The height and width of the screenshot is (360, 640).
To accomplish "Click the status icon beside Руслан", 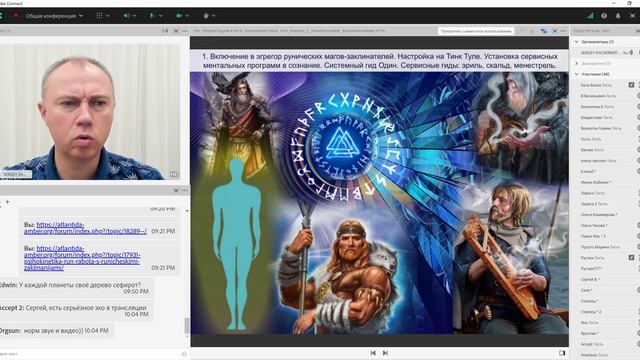I will (631, 258).
